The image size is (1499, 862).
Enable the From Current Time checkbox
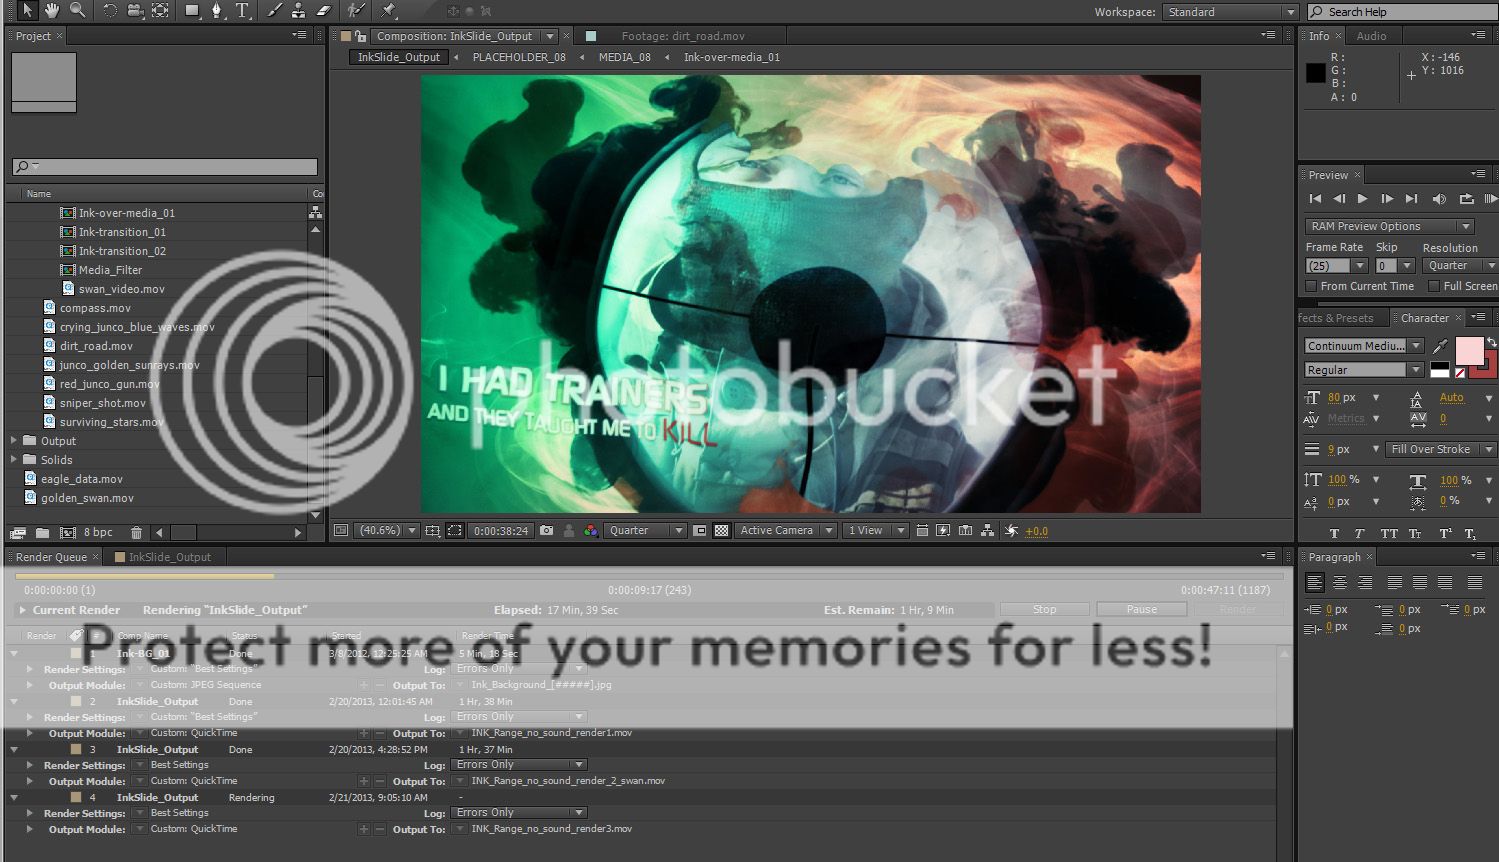click(1311, 286)
